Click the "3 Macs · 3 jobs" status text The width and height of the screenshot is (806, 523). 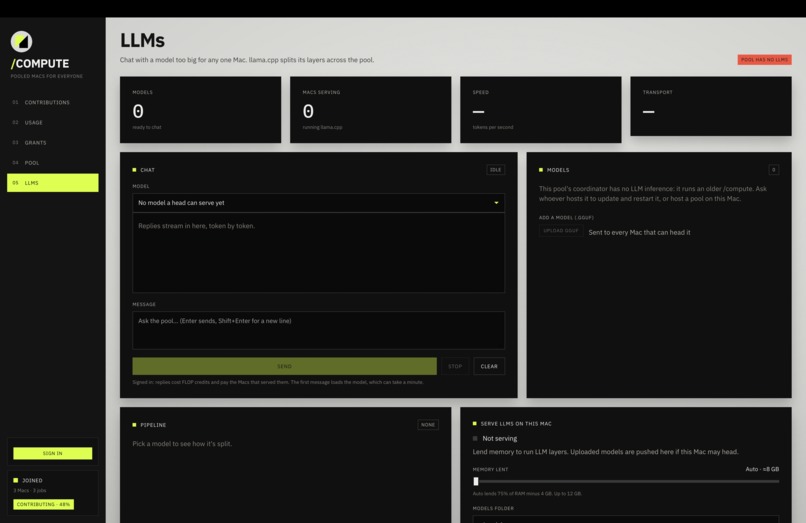(x=30, y=491)
